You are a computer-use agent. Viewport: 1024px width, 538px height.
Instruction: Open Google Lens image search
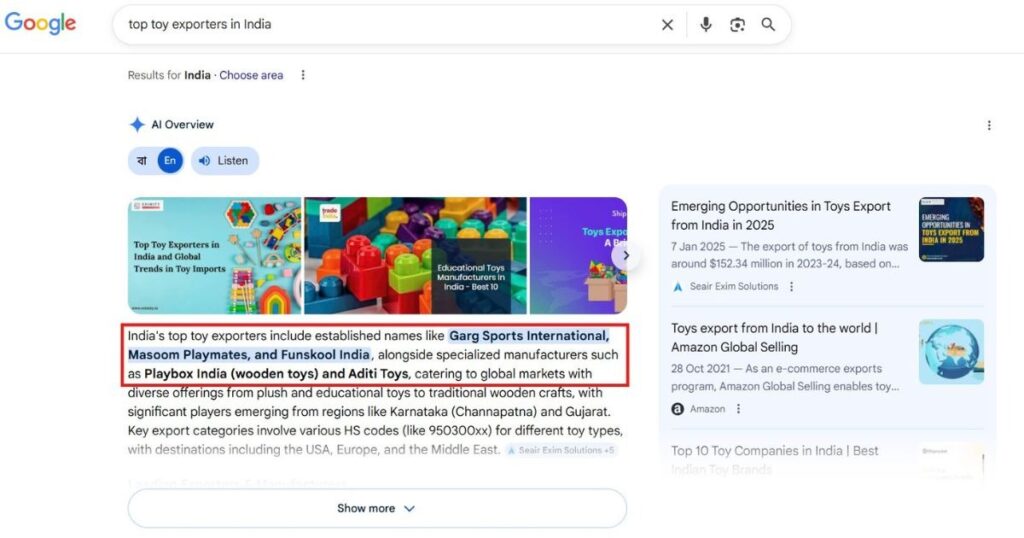(x=737, y=25)
